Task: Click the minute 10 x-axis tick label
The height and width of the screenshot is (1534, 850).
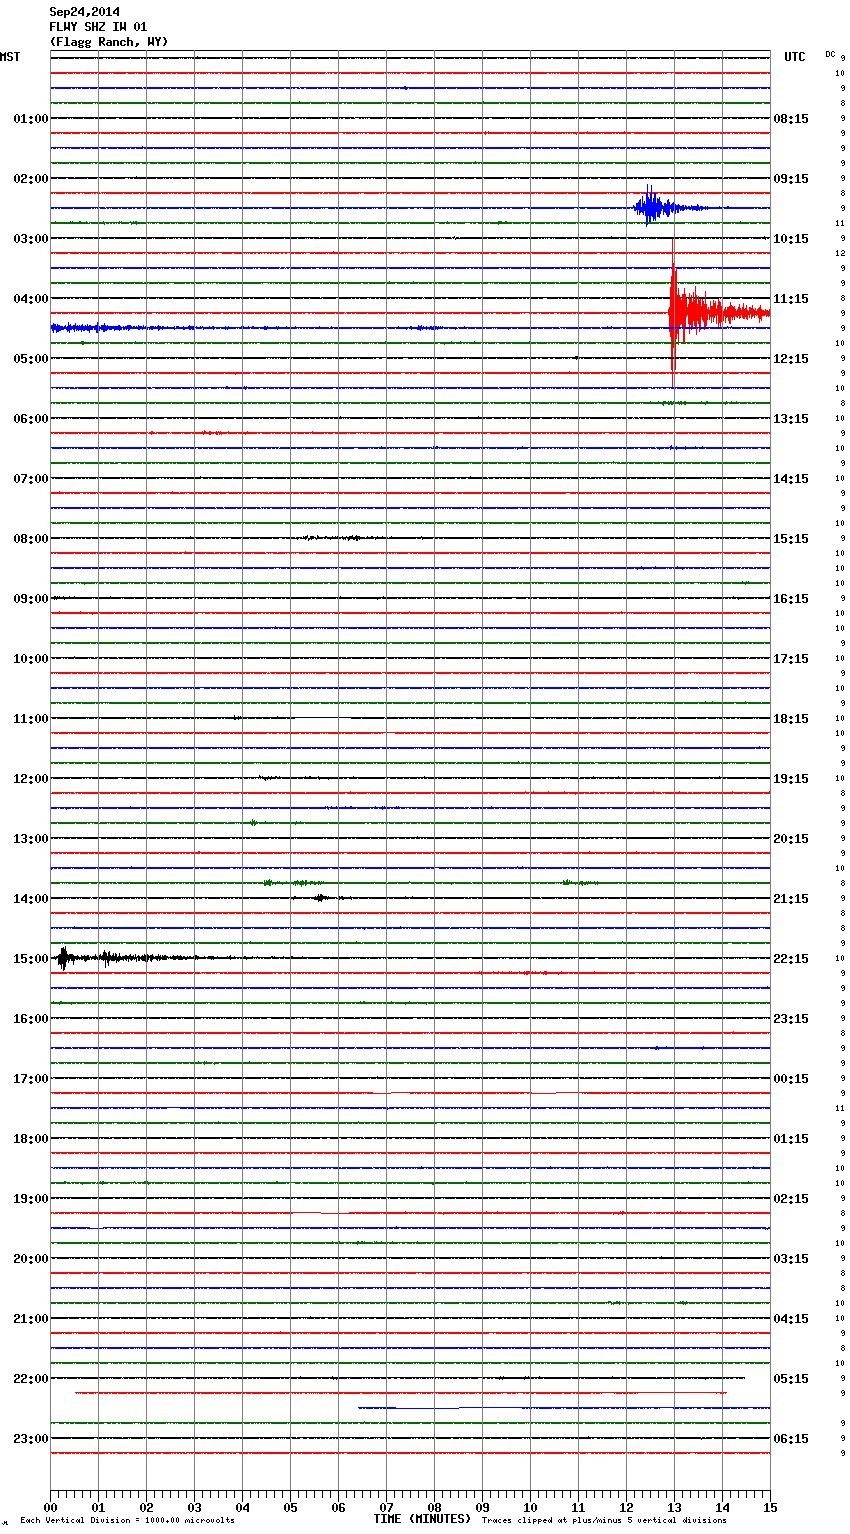Action: click(x=530, y=1507)
